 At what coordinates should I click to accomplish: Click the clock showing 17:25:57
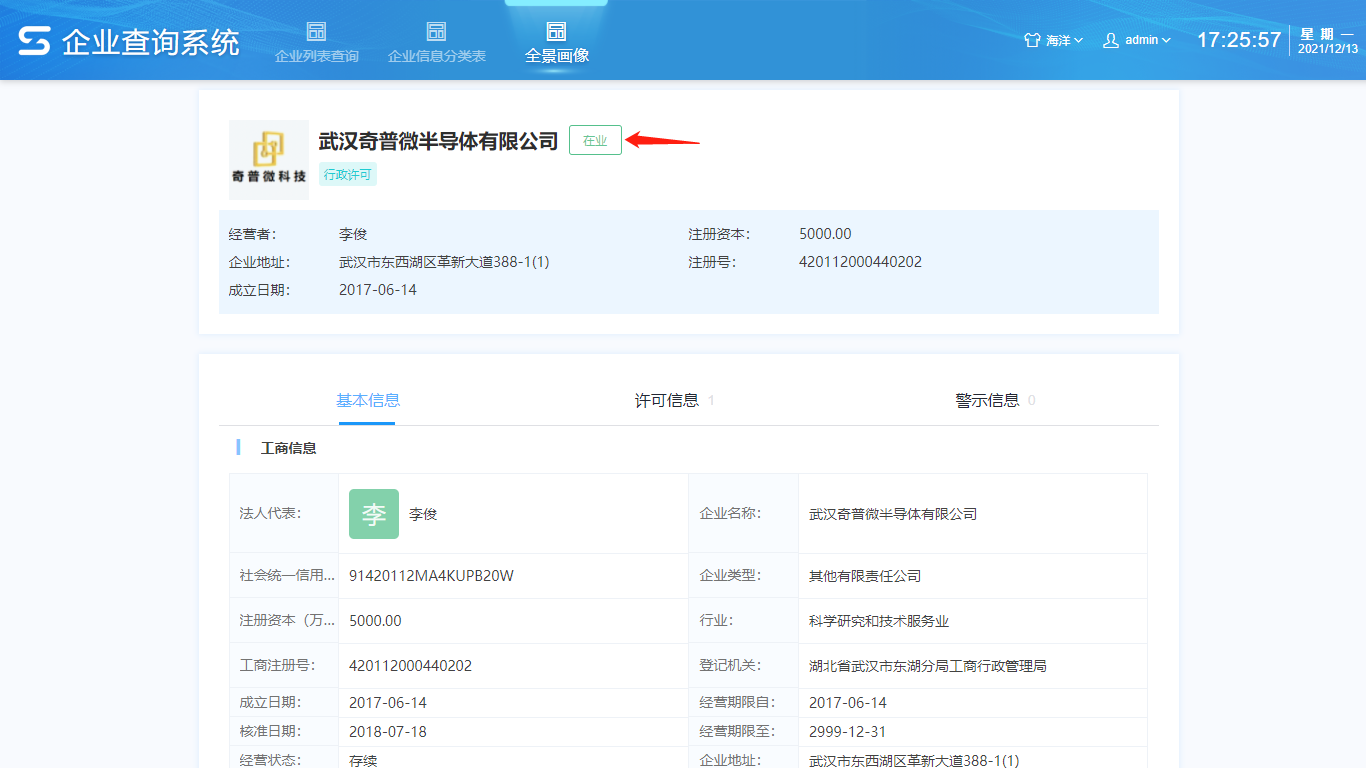coord(1239,40)
